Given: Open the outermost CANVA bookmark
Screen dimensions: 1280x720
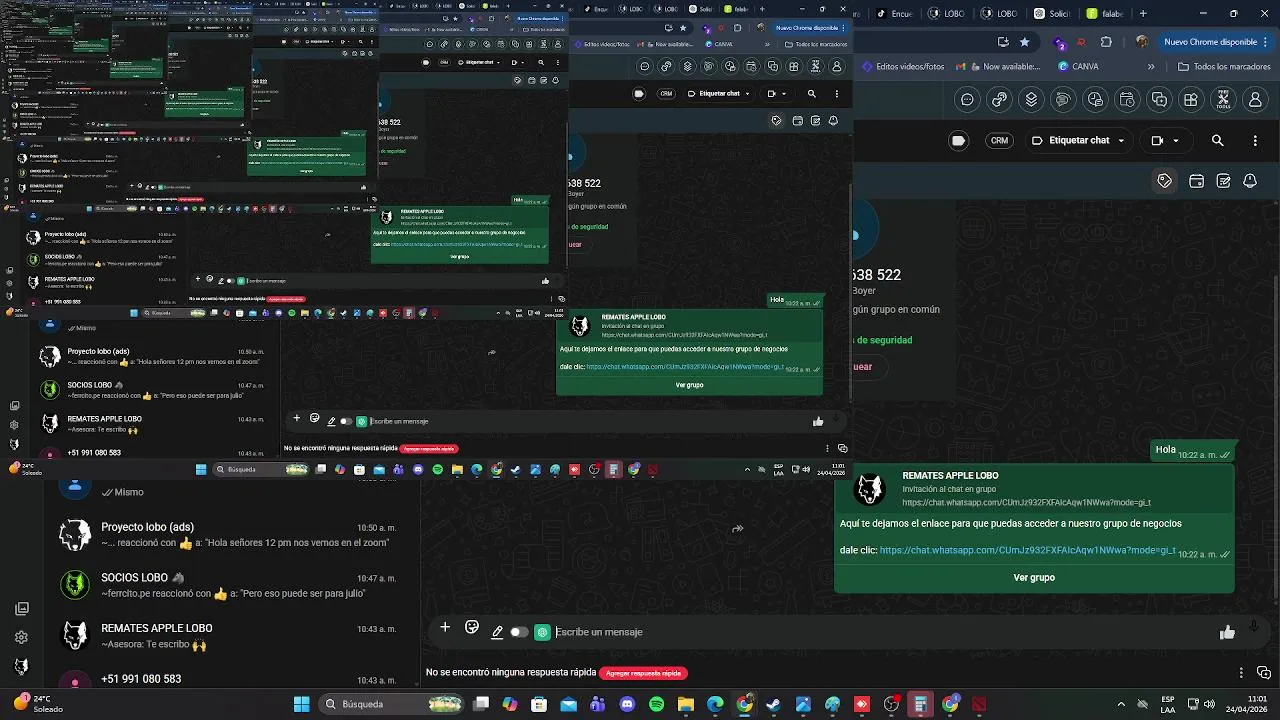Looking at the screenshot, I should point(1078,67).
